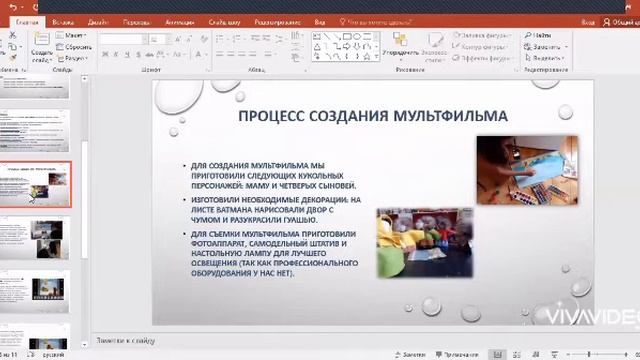Align text left
This screenshot has width=640, height=360.
[220, 54]
